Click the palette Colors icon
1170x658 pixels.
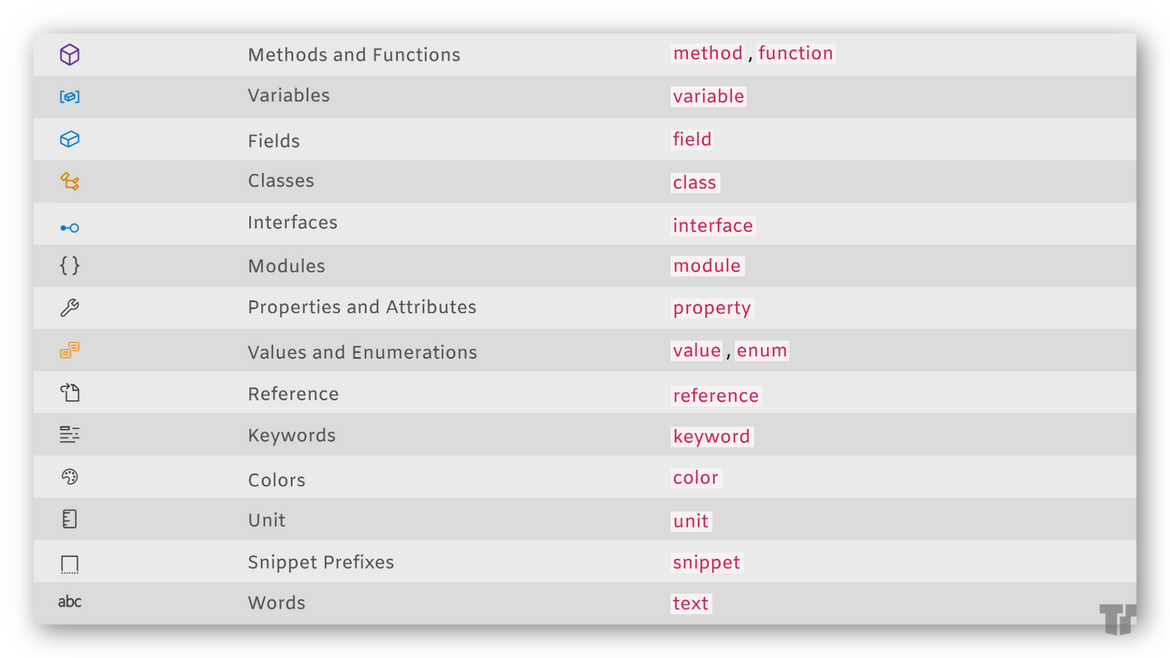point(69,477)
